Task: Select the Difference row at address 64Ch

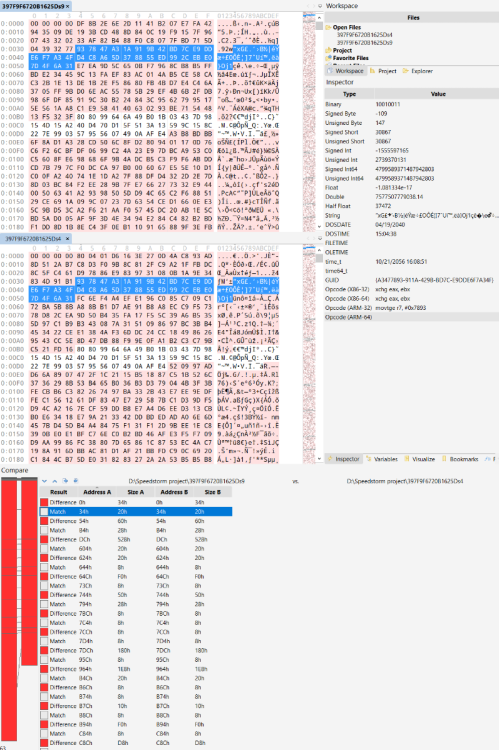Action: point(135,576)
